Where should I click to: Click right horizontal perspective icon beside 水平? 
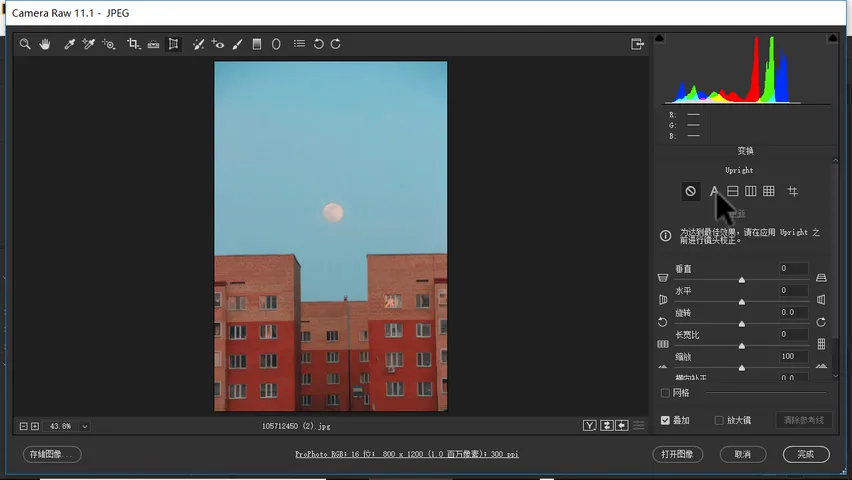(x=821, y=300)
